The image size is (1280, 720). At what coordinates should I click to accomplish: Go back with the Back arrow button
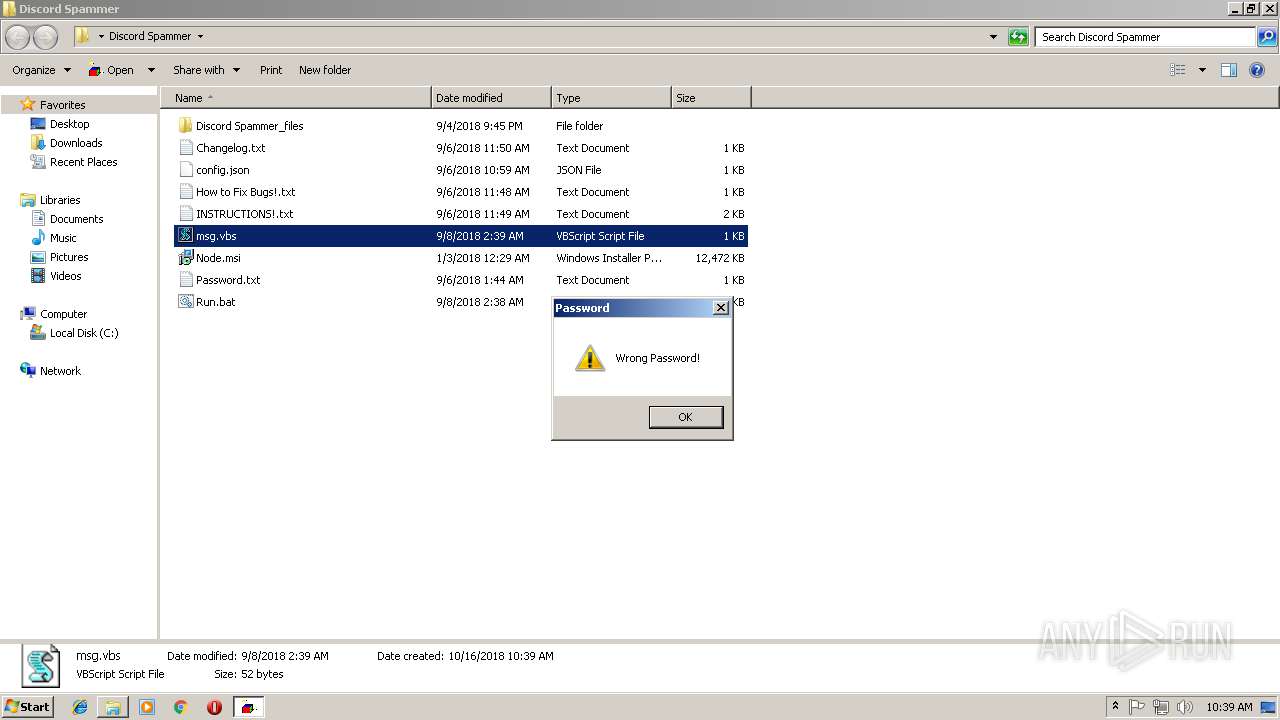click(18, 37)
